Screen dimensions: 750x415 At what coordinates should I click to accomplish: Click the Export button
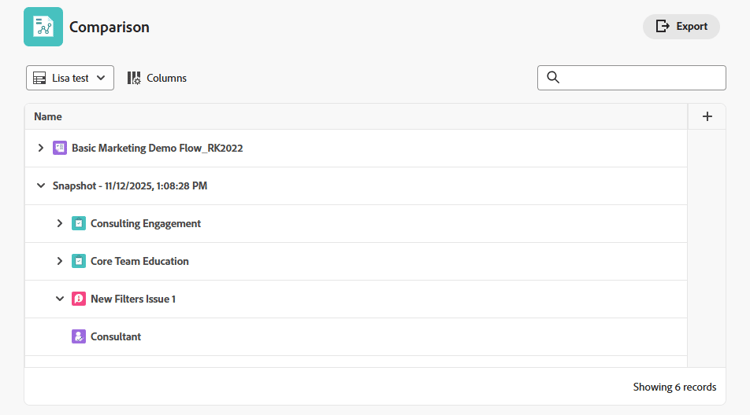[681, 27]
